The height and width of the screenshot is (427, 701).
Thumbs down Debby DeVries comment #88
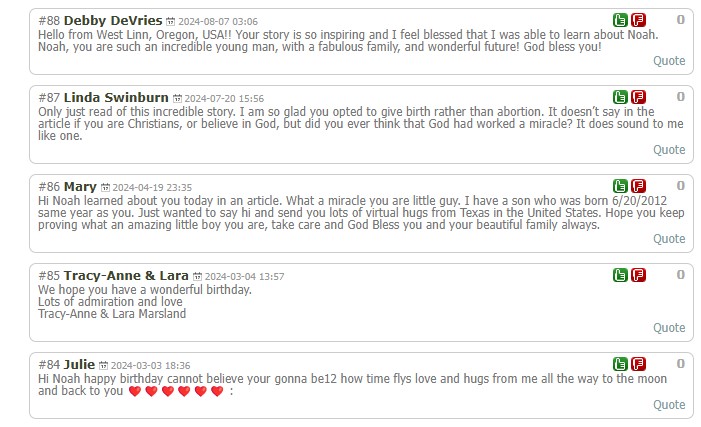click(638, 20)
